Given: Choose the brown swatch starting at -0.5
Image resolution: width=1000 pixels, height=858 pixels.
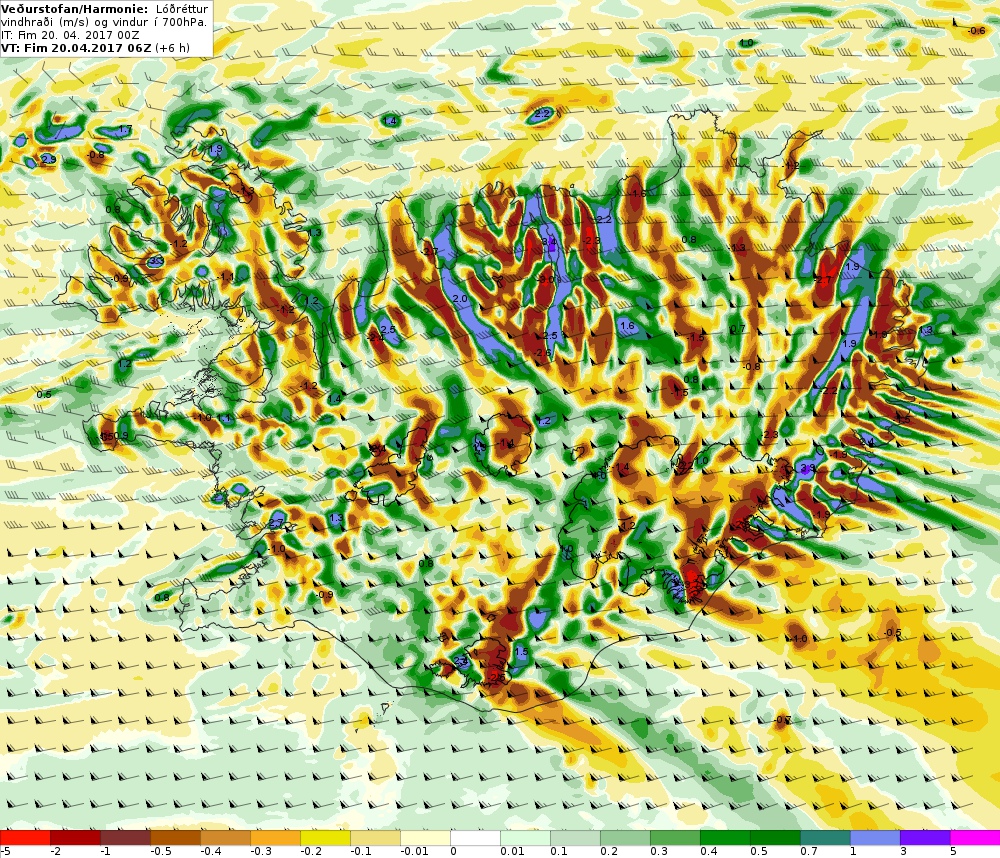Looking at the screenshot, I should point(175,838).
